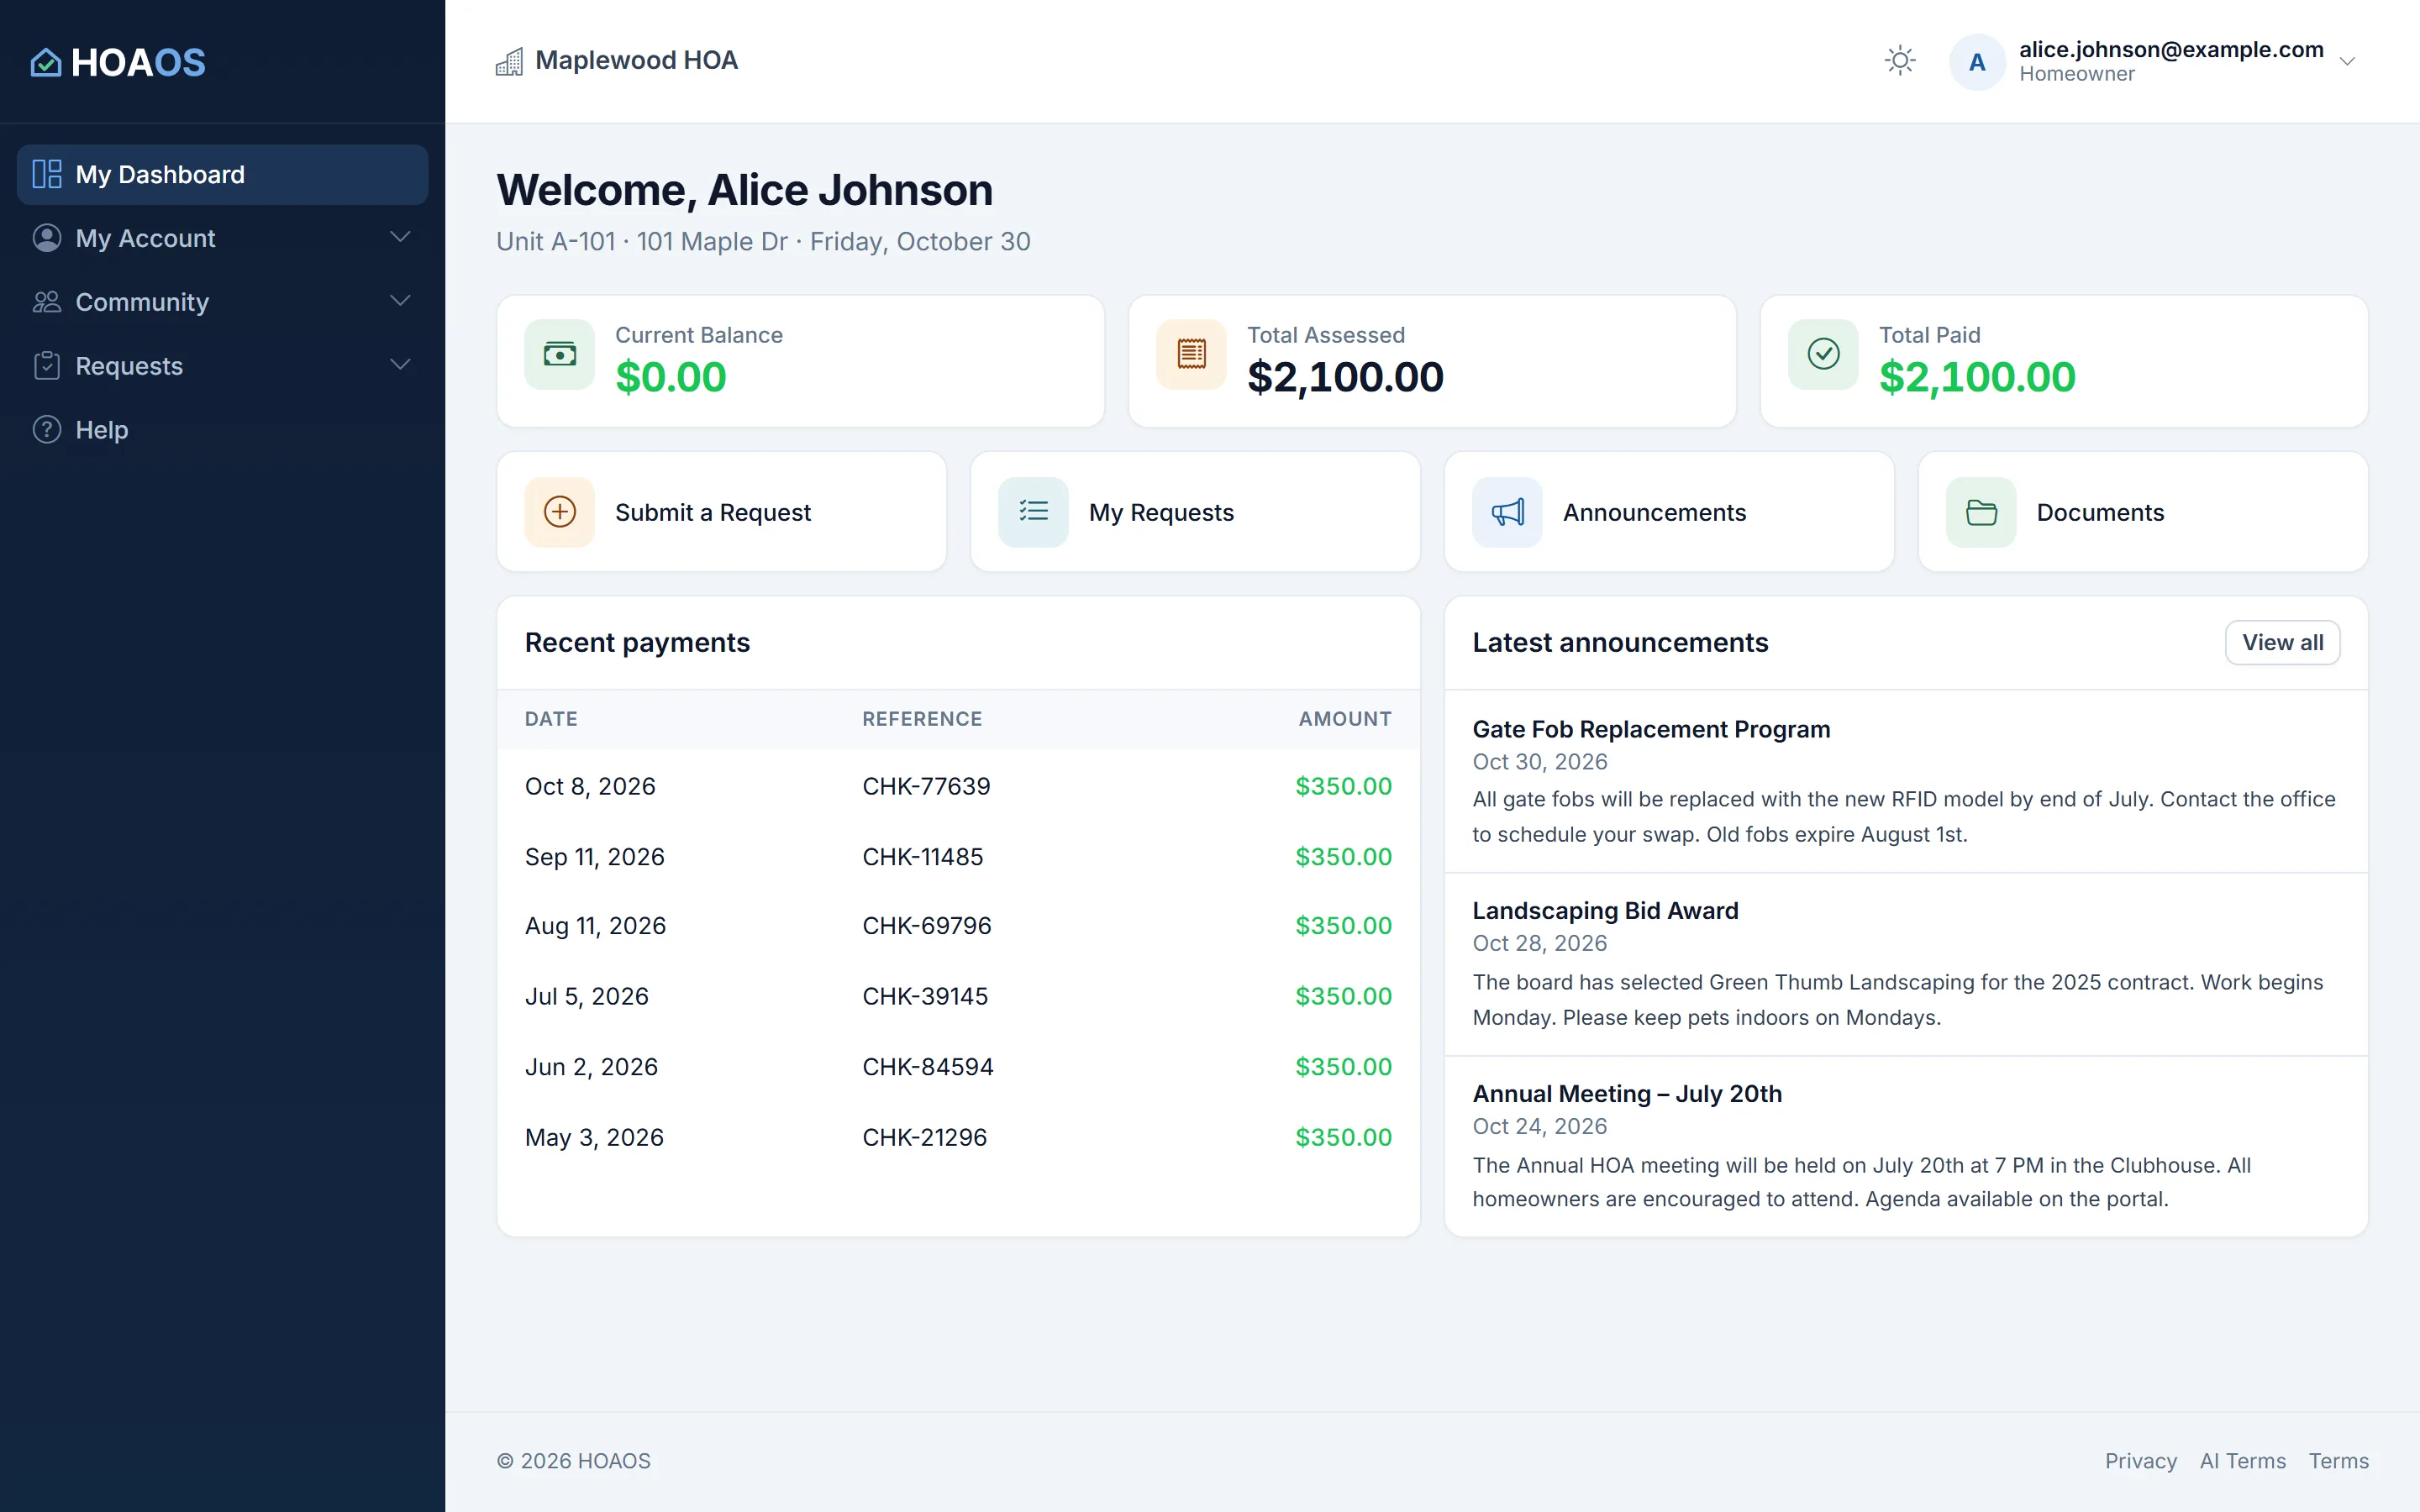The image size is (2420, 1512).
Task: Click the My Requests list icon
Action: pyautogui.click(x=1034, y=512)
